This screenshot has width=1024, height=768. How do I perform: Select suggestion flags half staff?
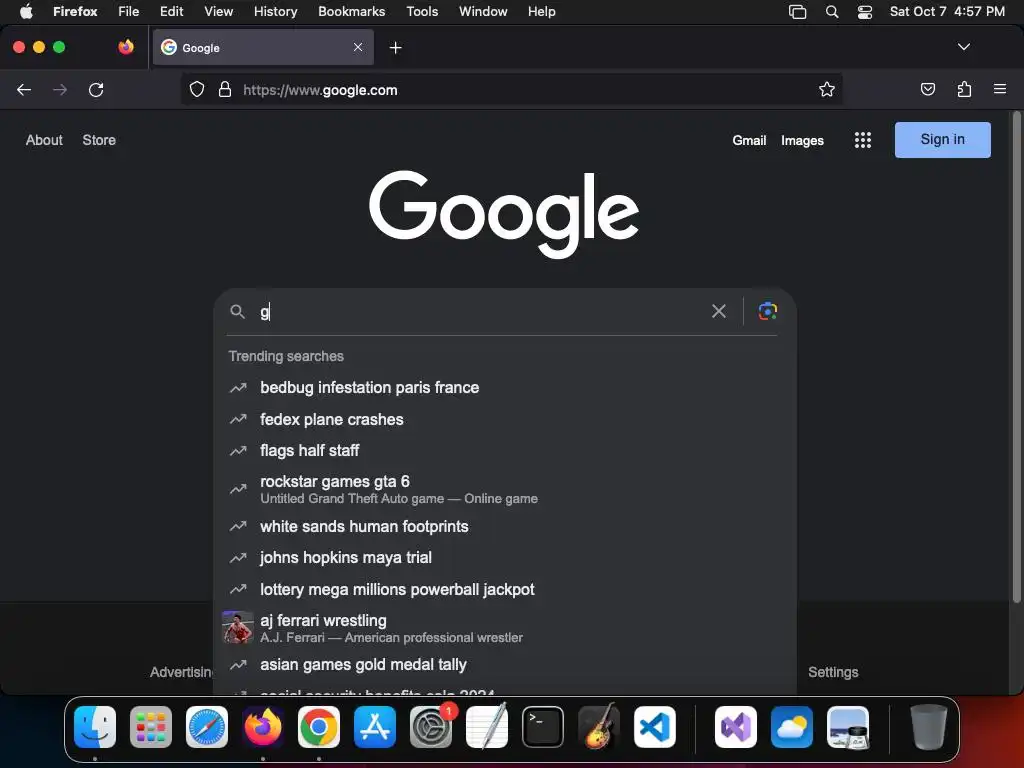coord(504,451)
